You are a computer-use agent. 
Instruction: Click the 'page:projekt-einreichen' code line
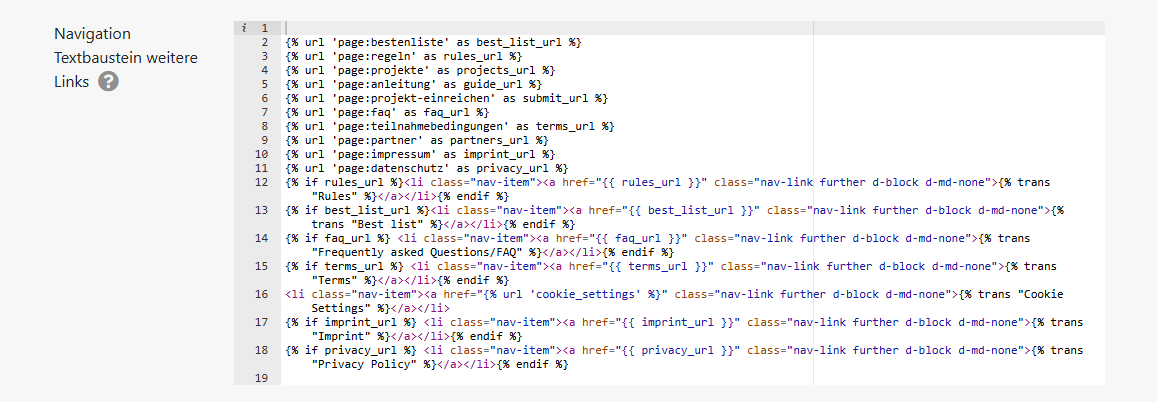click(446, 98)
